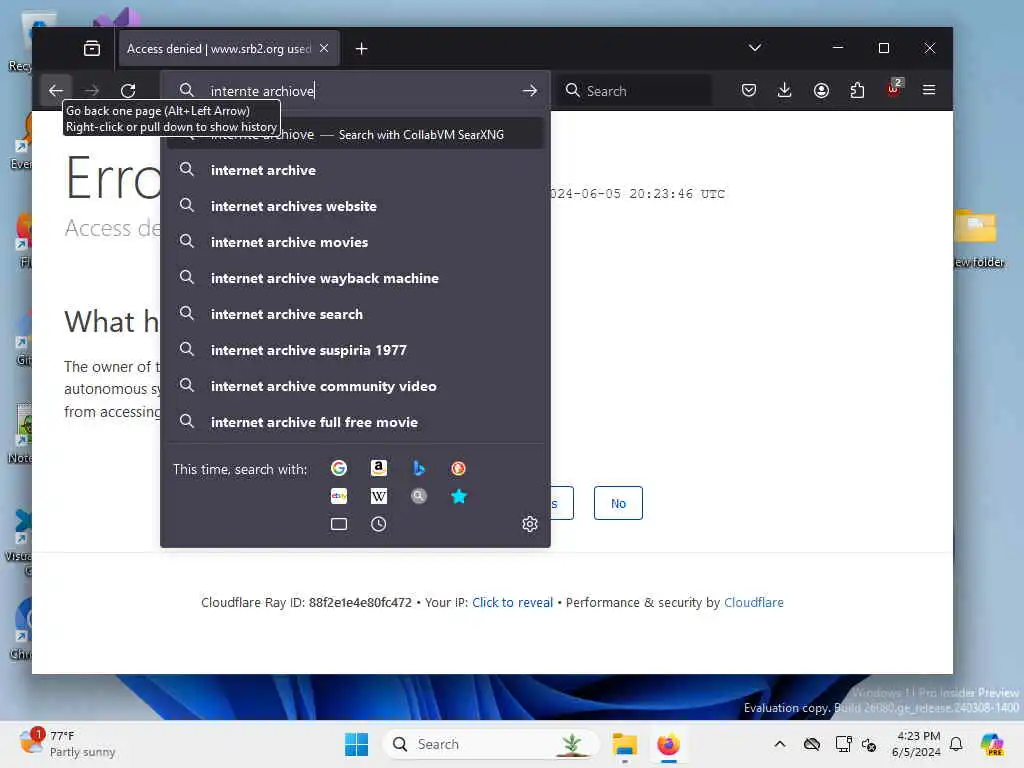Image resolution: width=1024 pixels, height=768 pixels.
Task: Open the Firefox application menu
Action: pos(929,90)
